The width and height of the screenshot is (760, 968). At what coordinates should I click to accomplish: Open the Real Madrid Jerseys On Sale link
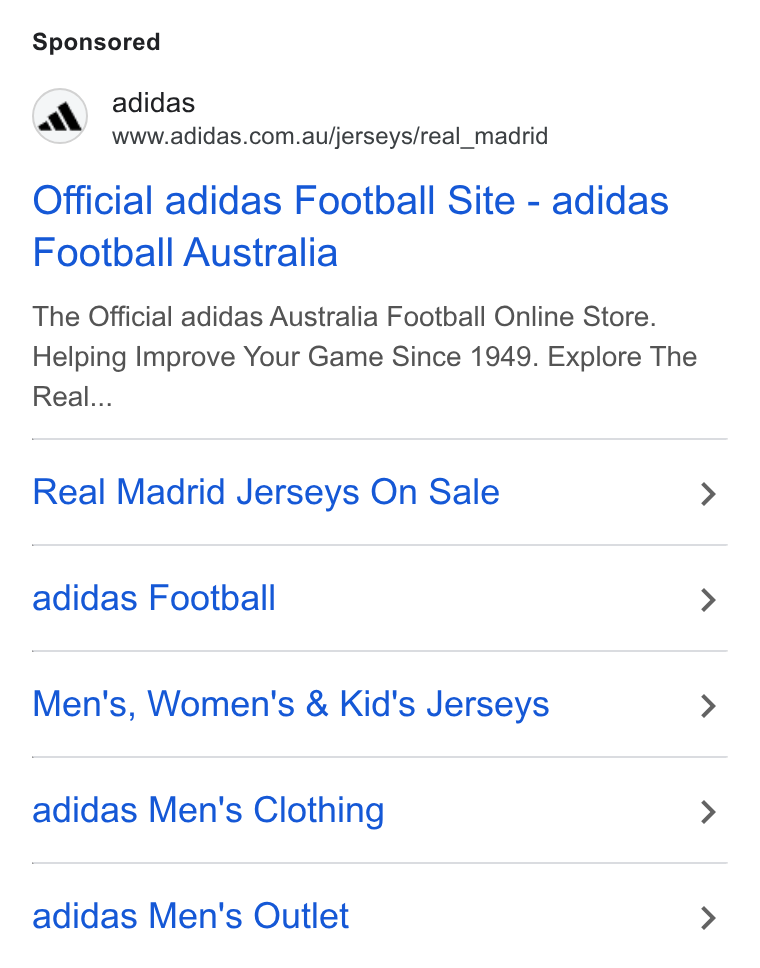click(266, 493)
